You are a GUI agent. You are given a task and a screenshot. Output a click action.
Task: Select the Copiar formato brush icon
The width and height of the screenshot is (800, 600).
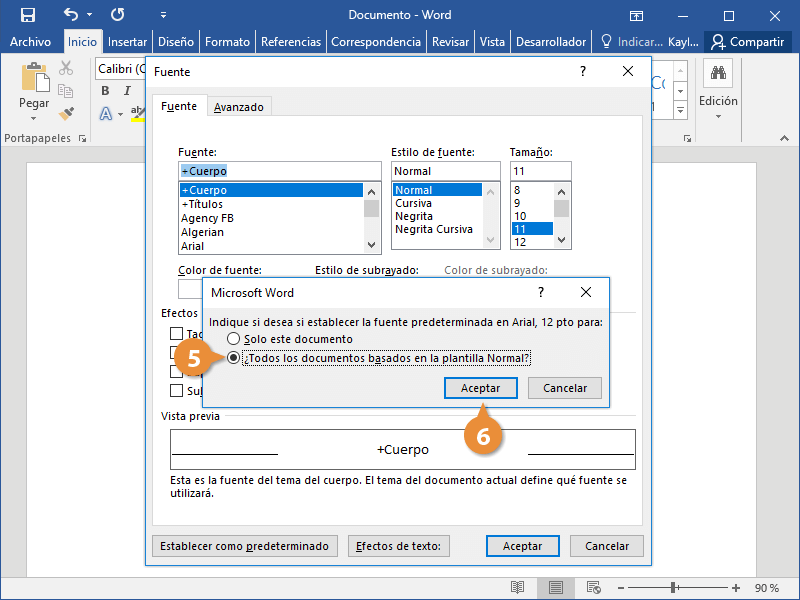pos(66,113)
